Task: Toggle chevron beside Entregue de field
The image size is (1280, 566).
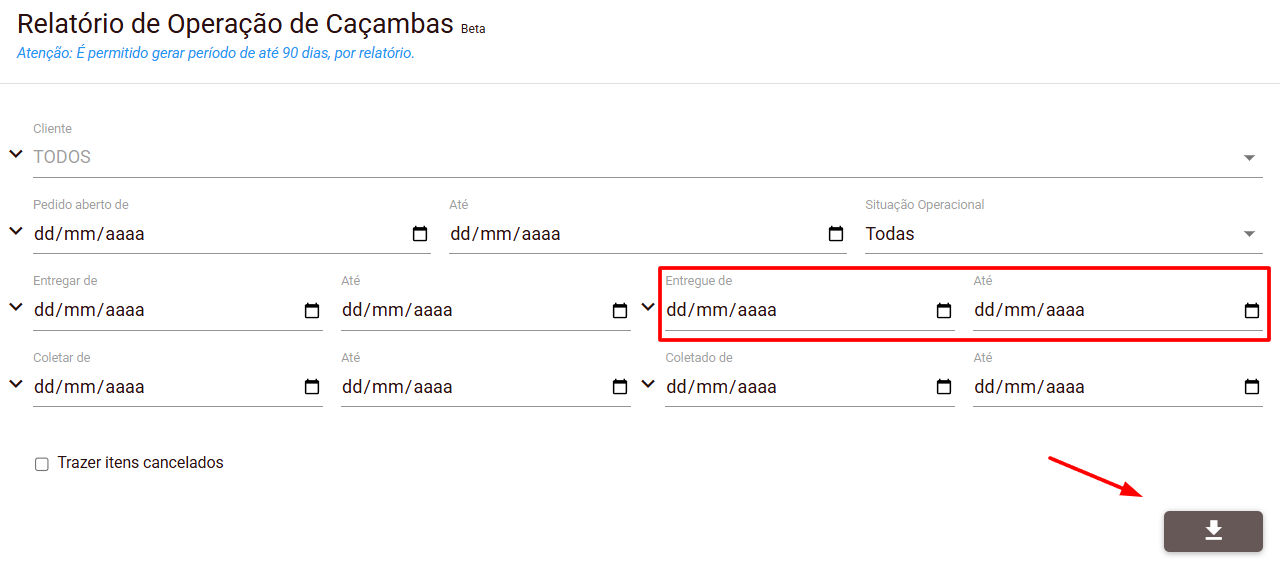Action: coord(648,307)
